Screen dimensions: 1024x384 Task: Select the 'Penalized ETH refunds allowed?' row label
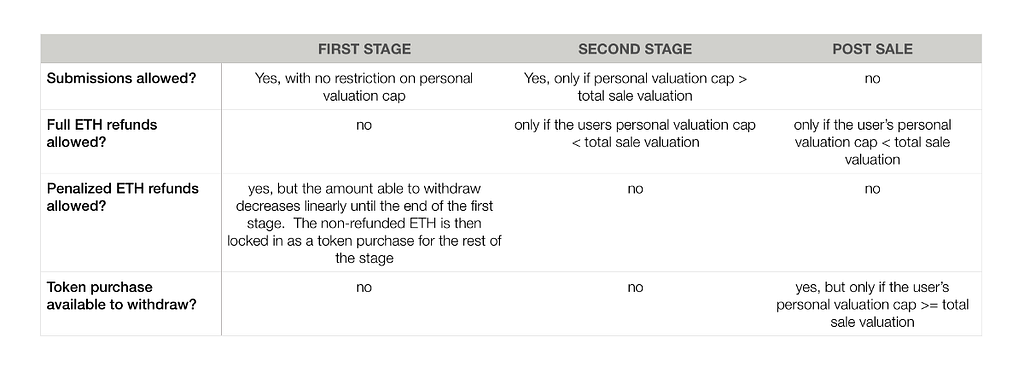(122, 197)
